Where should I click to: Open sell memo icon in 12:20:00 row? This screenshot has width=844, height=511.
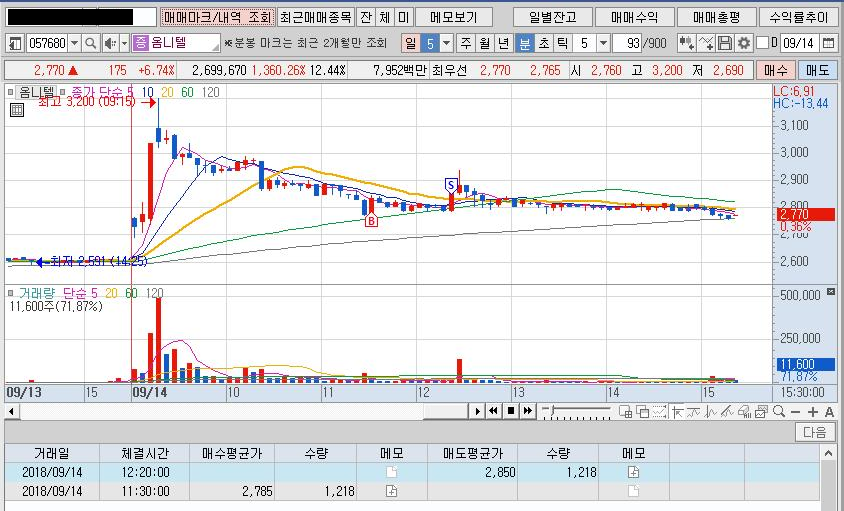pos(634,473)
